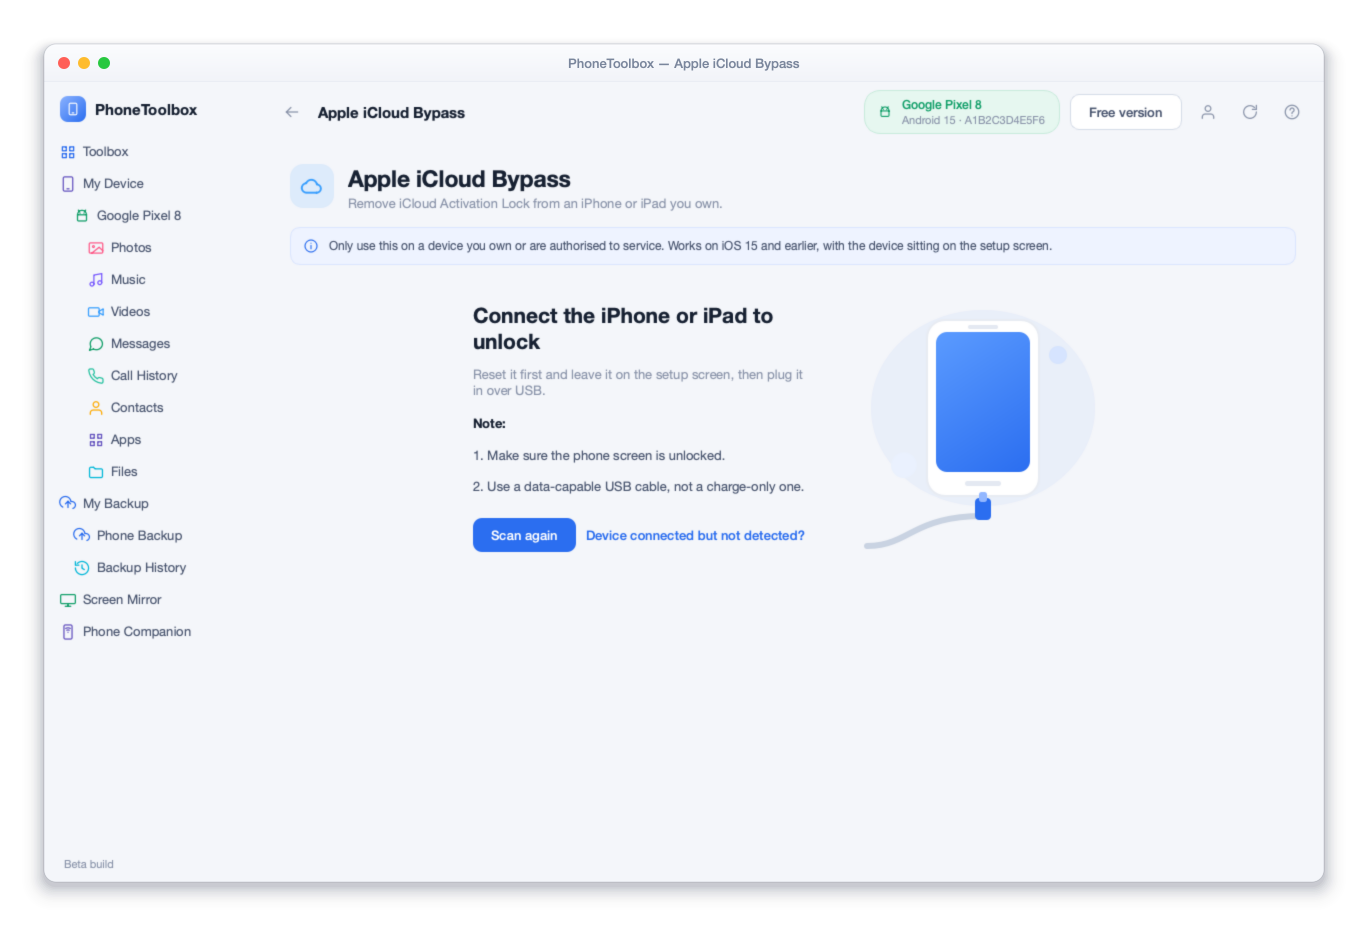Click the Google Pixel 8 Android icon in sidebar

tap(82, 216)
